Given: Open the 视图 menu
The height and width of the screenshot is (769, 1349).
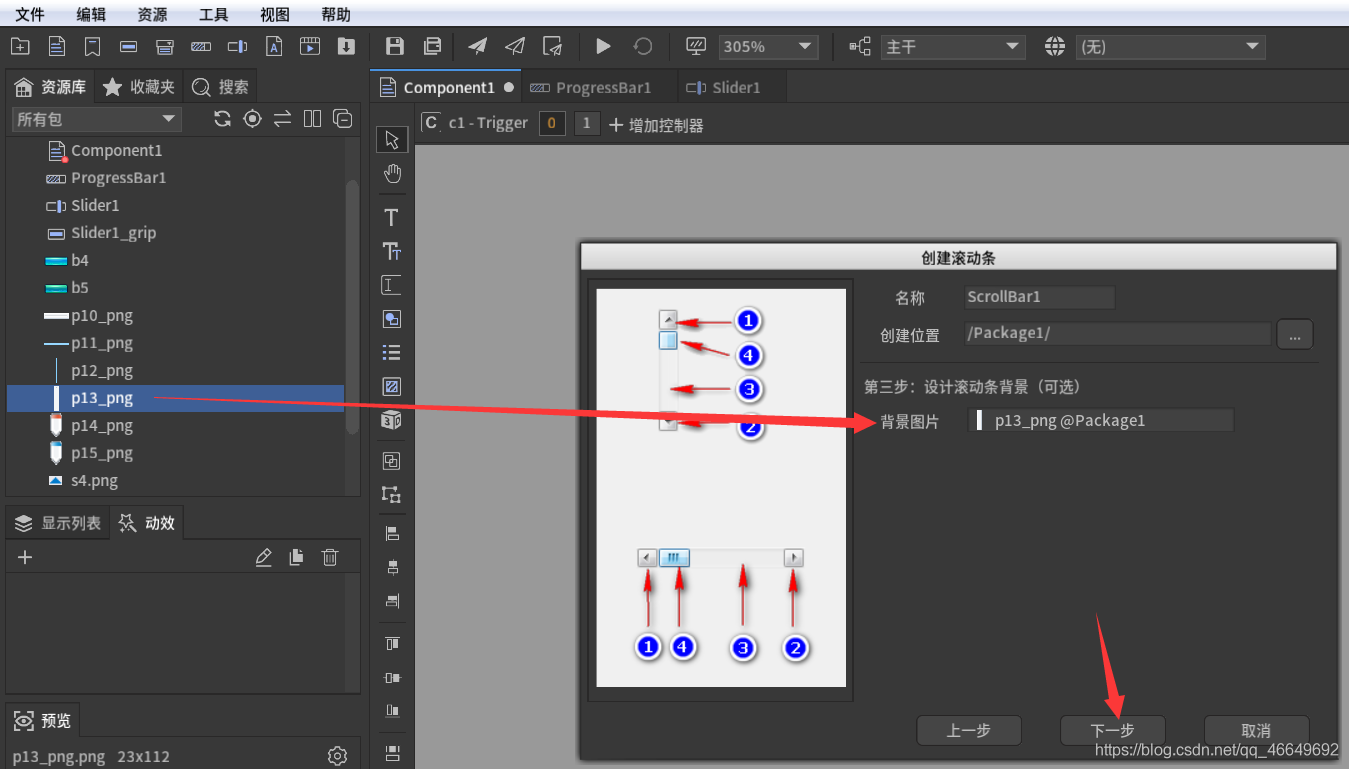Looking at the screenshot, I should tap(275, 14).
